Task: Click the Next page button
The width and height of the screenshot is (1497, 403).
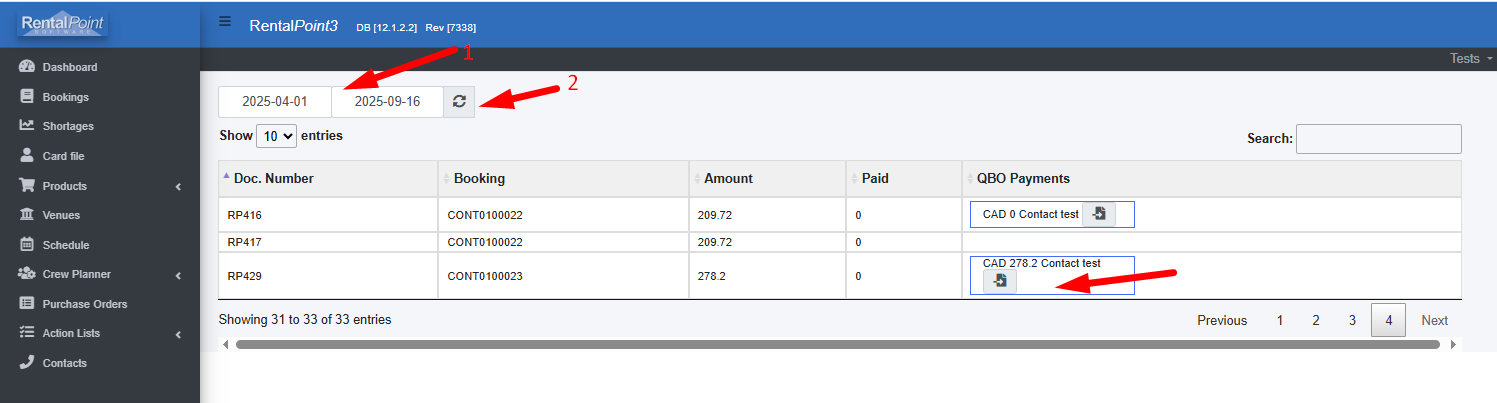Action: click(1435, 320)
